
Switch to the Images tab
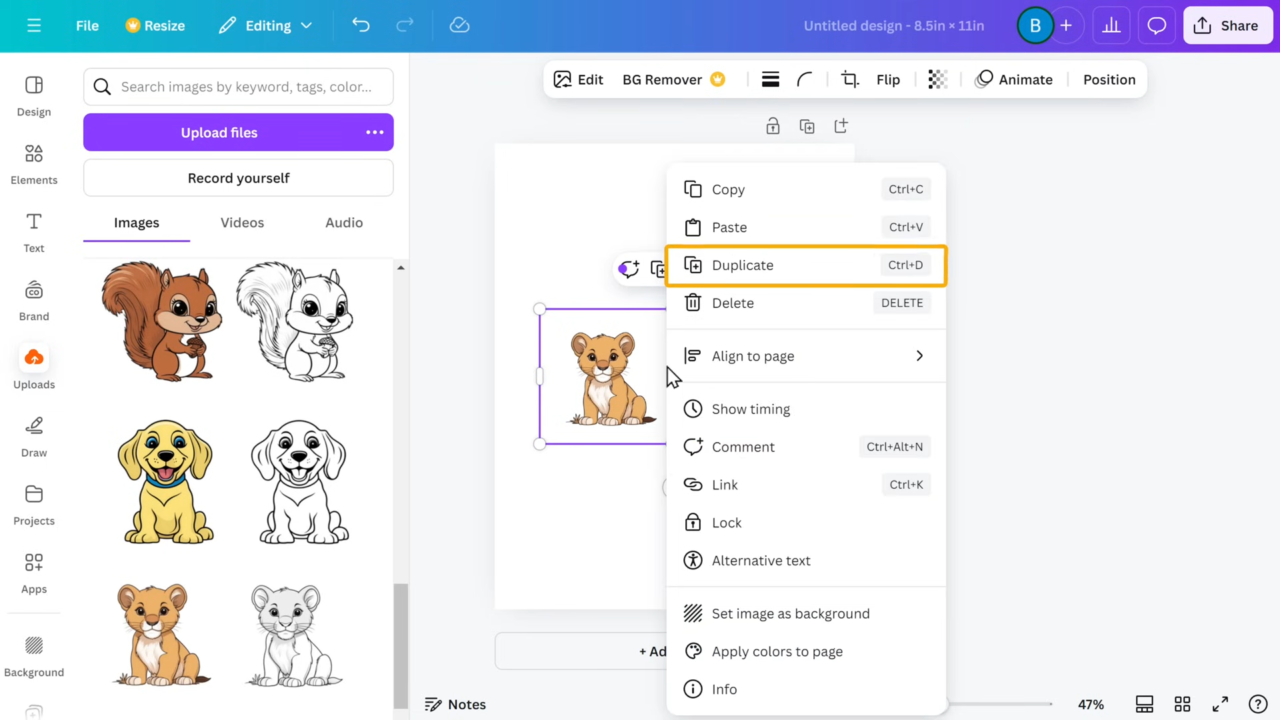tap(136, 223)
